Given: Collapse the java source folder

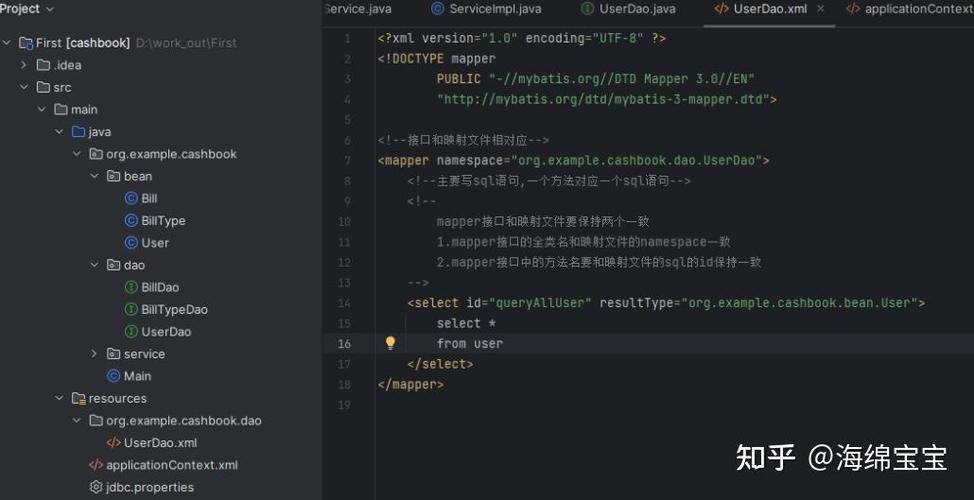Looking at the screenshot, I should point(59,132).
